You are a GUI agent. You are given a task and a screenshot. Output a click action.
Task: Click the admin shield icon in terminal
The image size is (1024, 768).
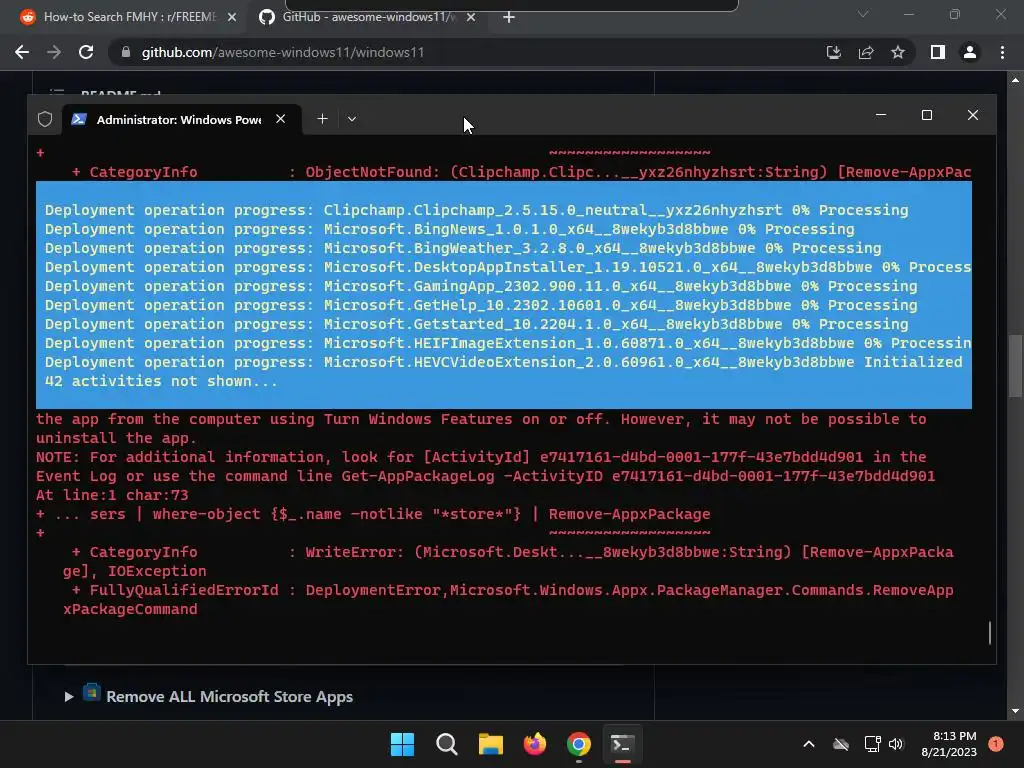click(x=44, y=119)
